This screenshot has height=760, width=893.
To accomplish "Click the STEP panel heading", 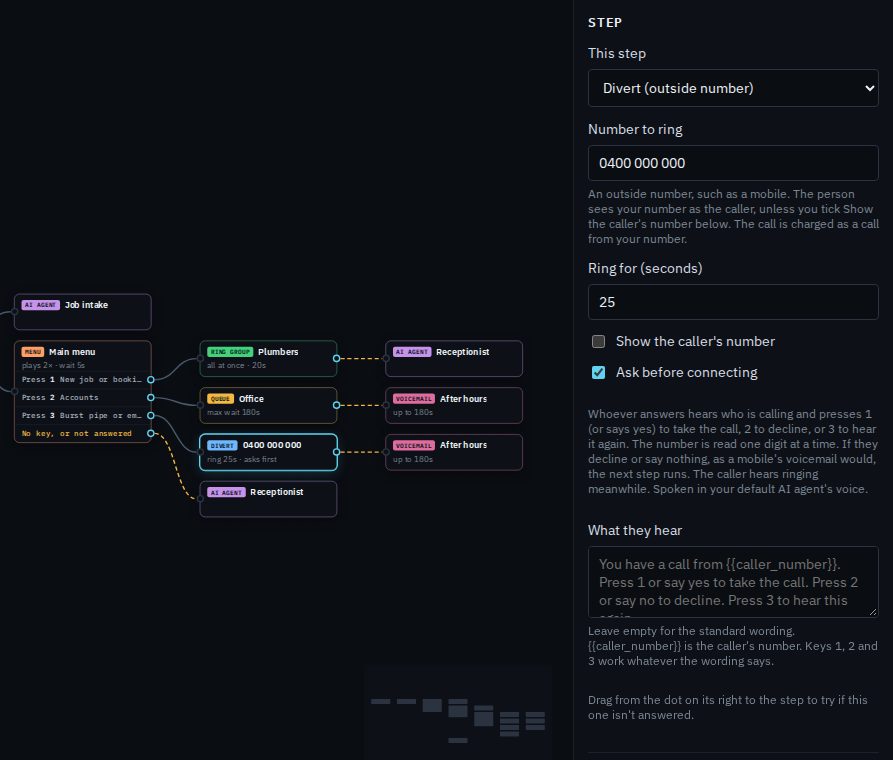I will pos(605,22).
